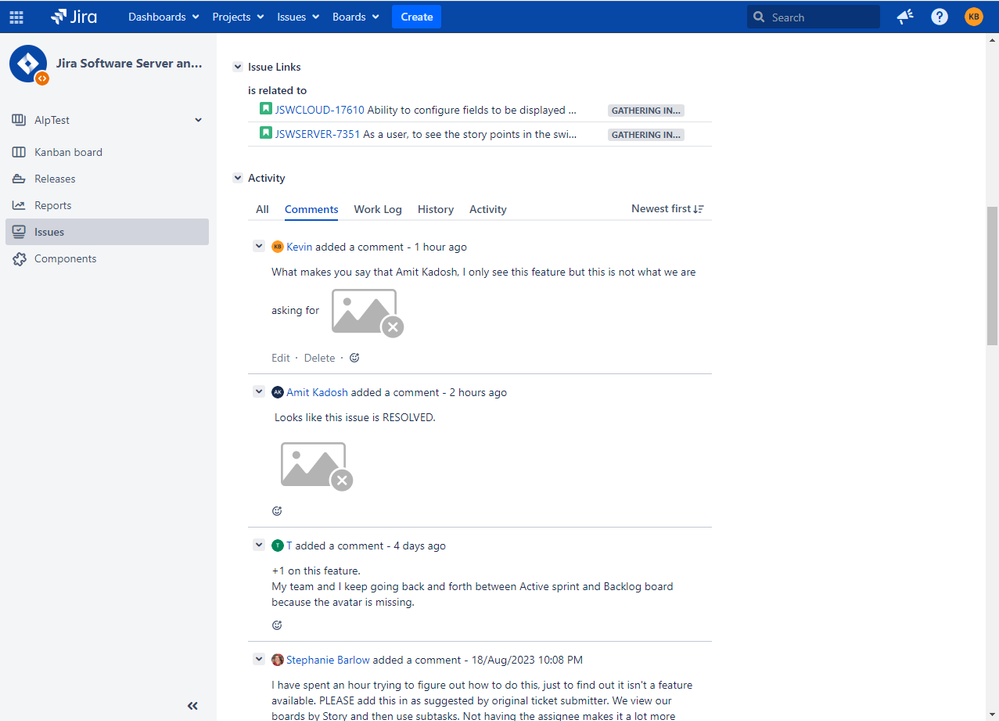Open the Issues dropdown in top bar
This screenshot has height=721, width=999.
point(298,17)
